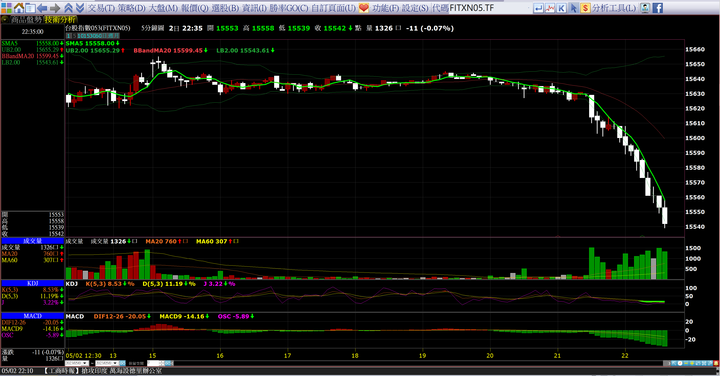
Task: Click the orange S dollar icon
Action: coord(585,8)
